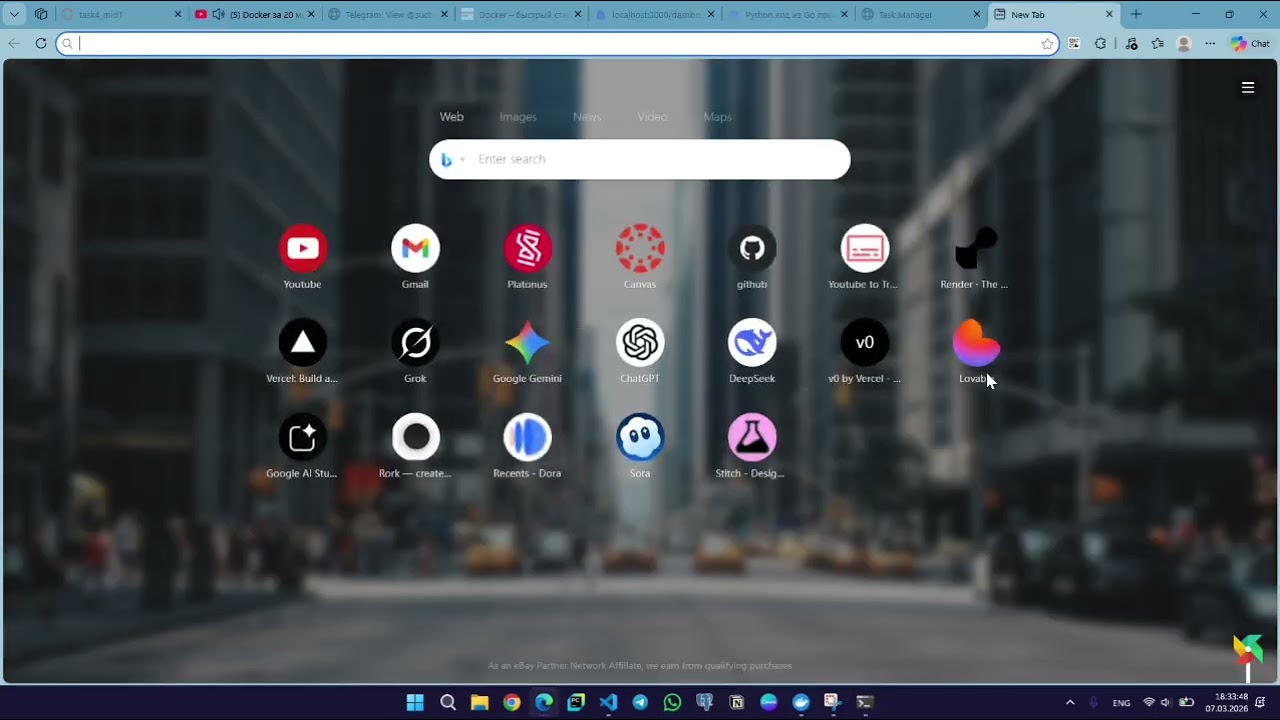Refresh the current page
This screenshot has width=1280, height=720.
[x=41, y=43]
